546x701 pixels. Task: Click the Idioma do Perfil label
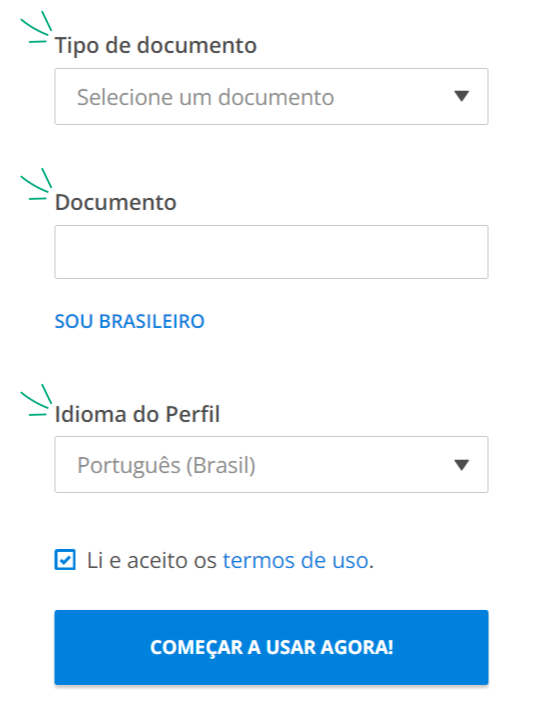click(x=137, y=414)
